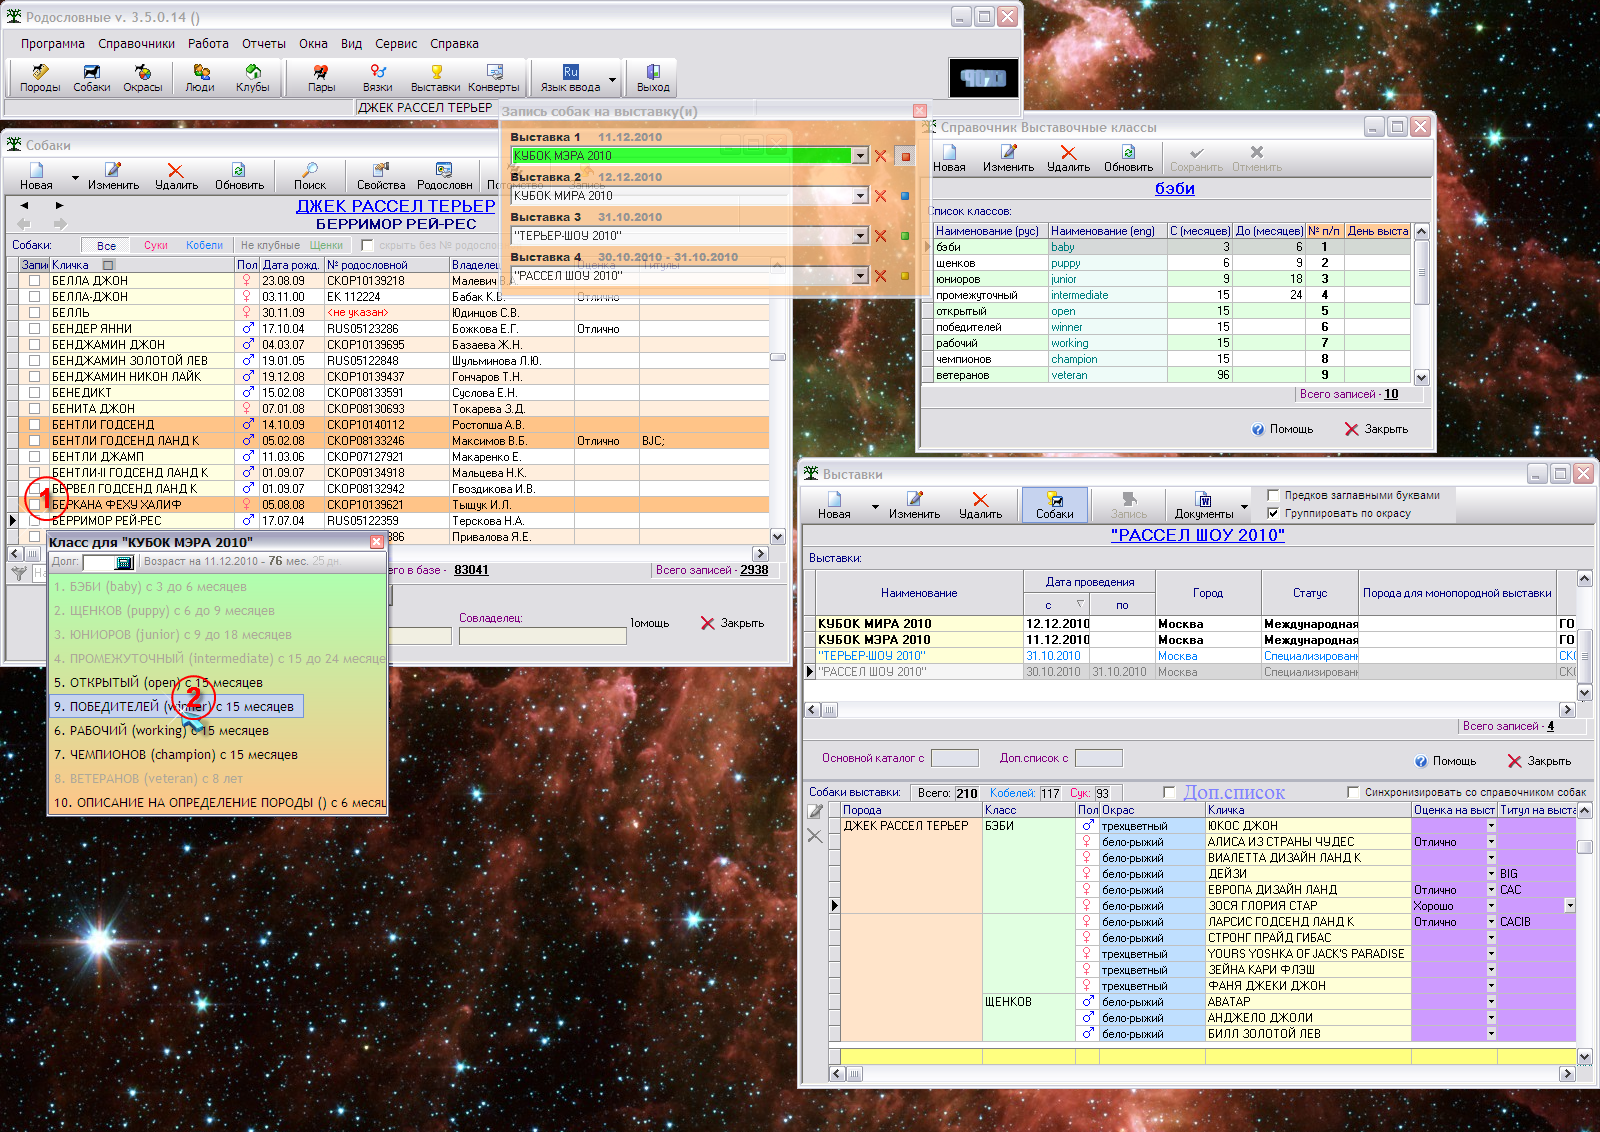Click red marker for Выставка 1
The image size is (1600, 1132).
click(x=905, y=156)
